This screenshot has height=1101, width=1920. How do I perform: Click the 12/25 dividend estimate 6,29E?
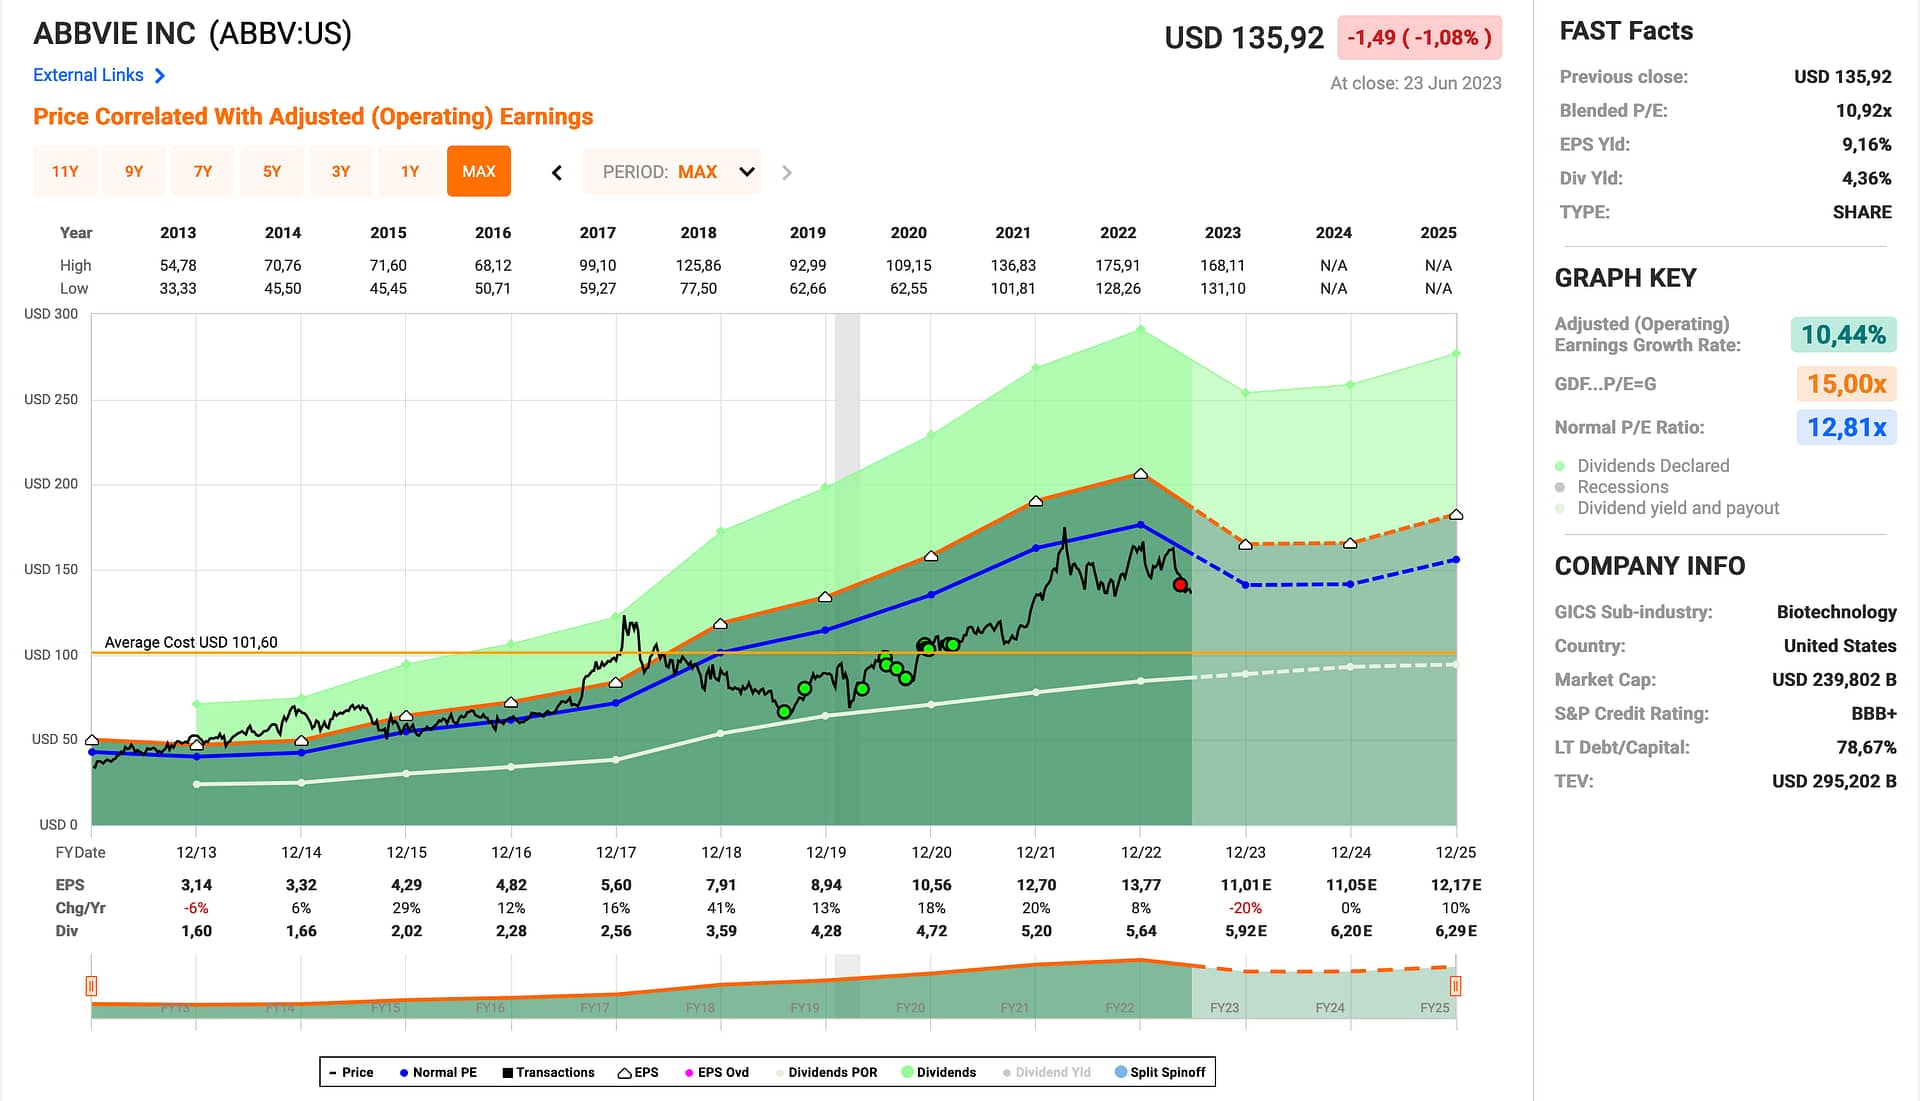[1456, 931]
